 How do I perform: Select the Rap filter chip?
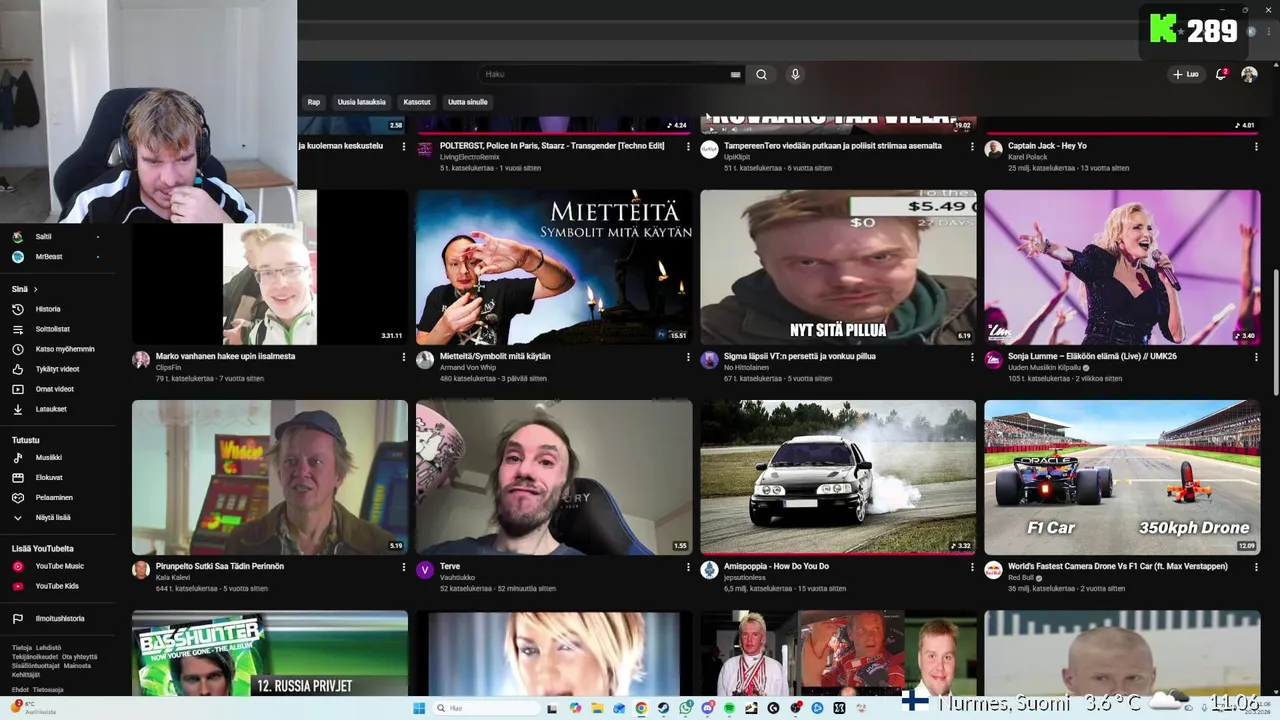[314, 102]
